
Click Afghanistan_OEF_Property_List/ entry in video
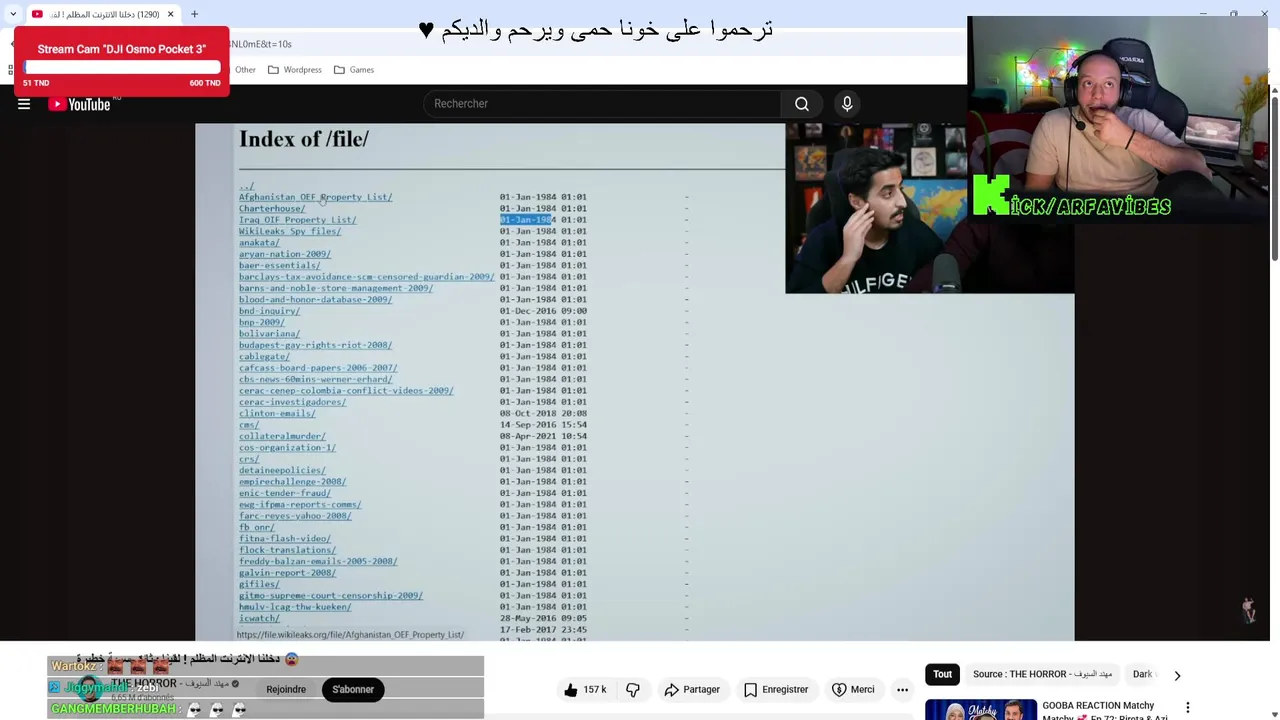[315, 197]
